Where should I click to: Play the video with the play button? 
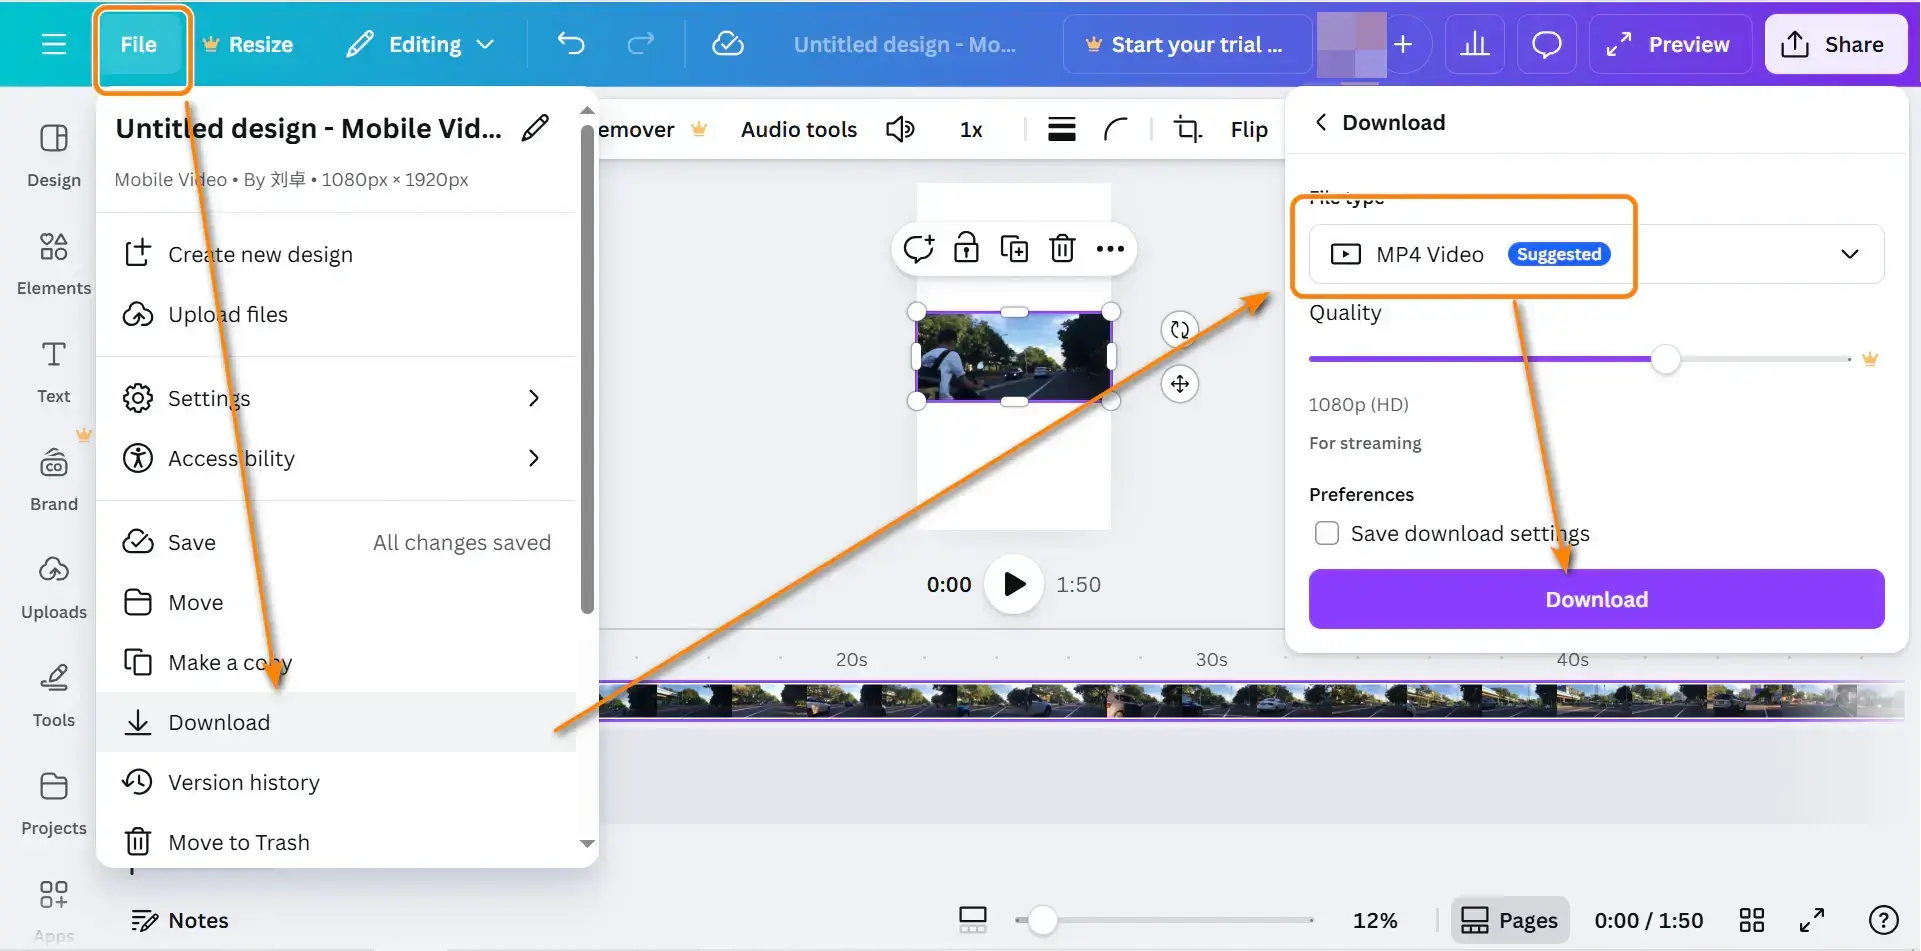pos(1013,584)
